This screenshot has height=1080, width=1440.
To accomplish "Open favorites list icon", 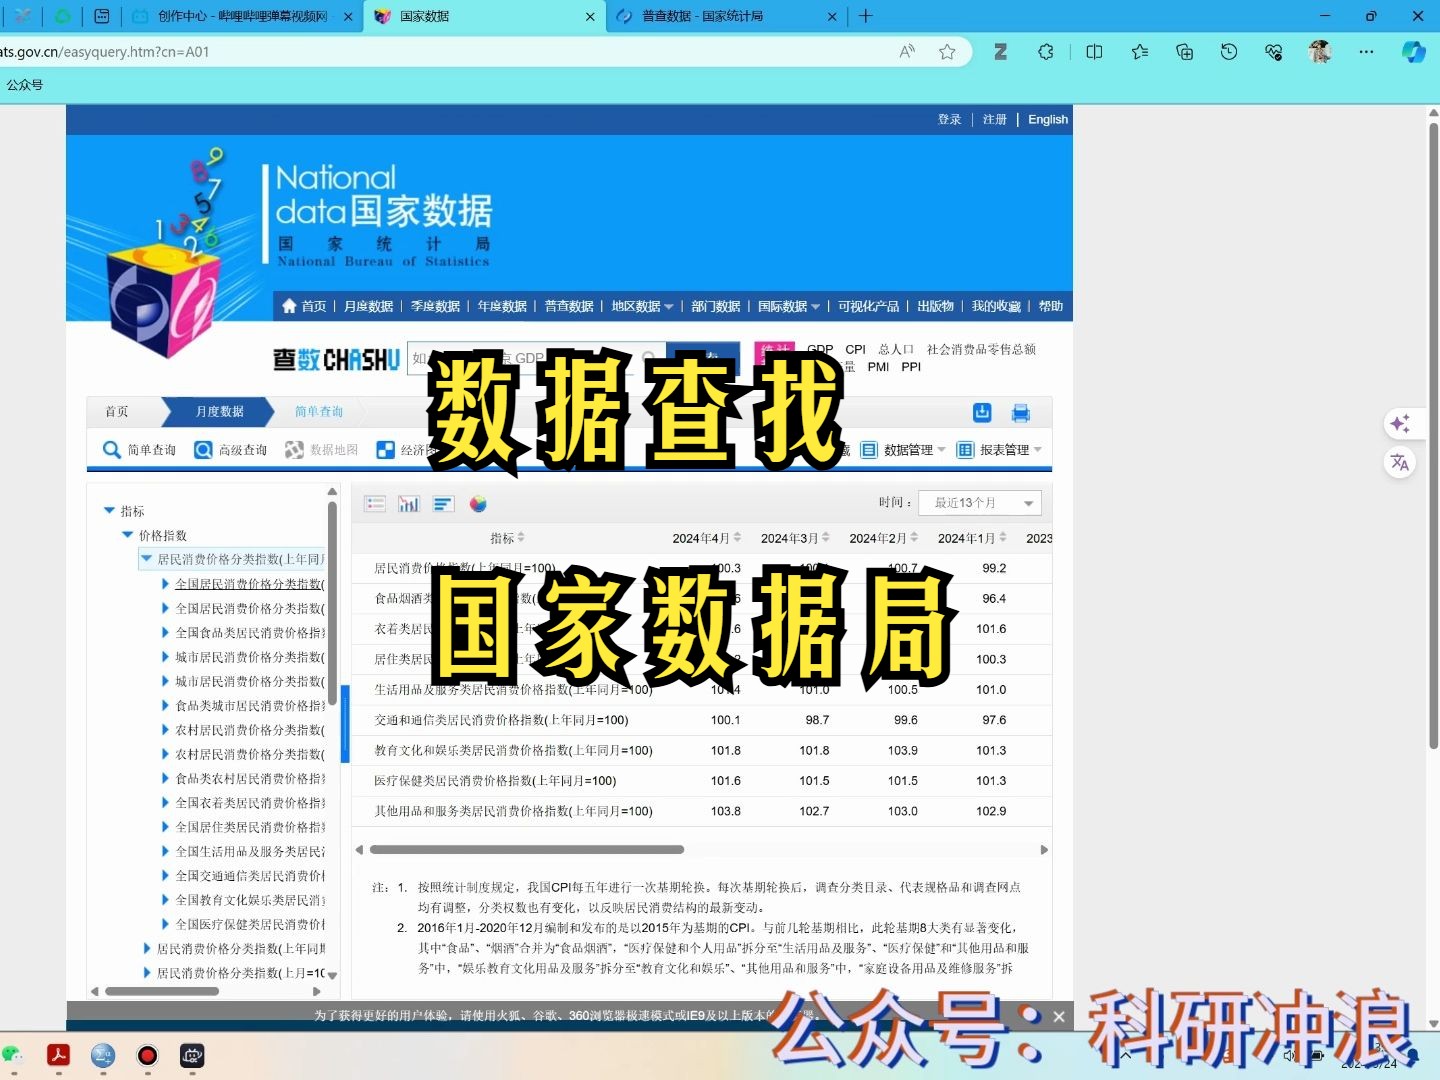I will (1140, 51).
